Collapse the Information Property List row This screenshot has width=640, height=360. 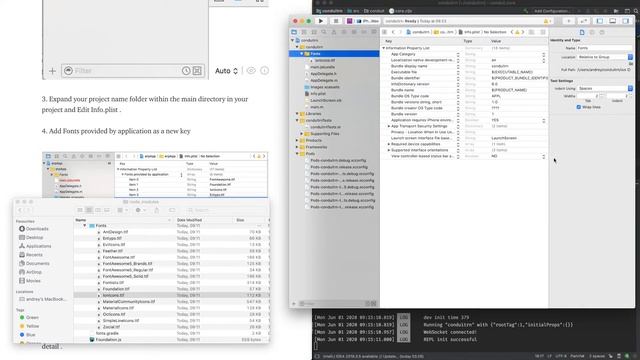tap(384, 48)
